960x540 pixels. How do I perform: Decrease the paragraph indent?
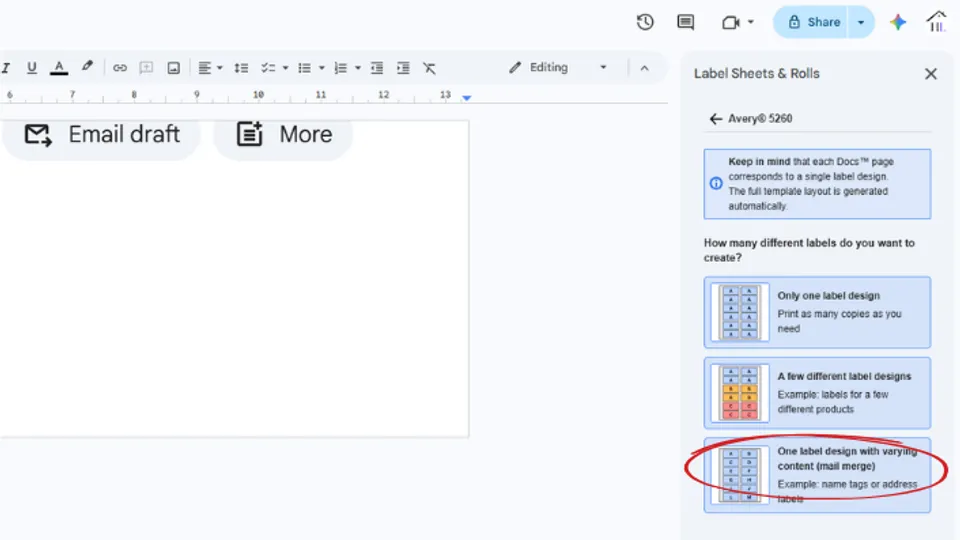[377, 67]
